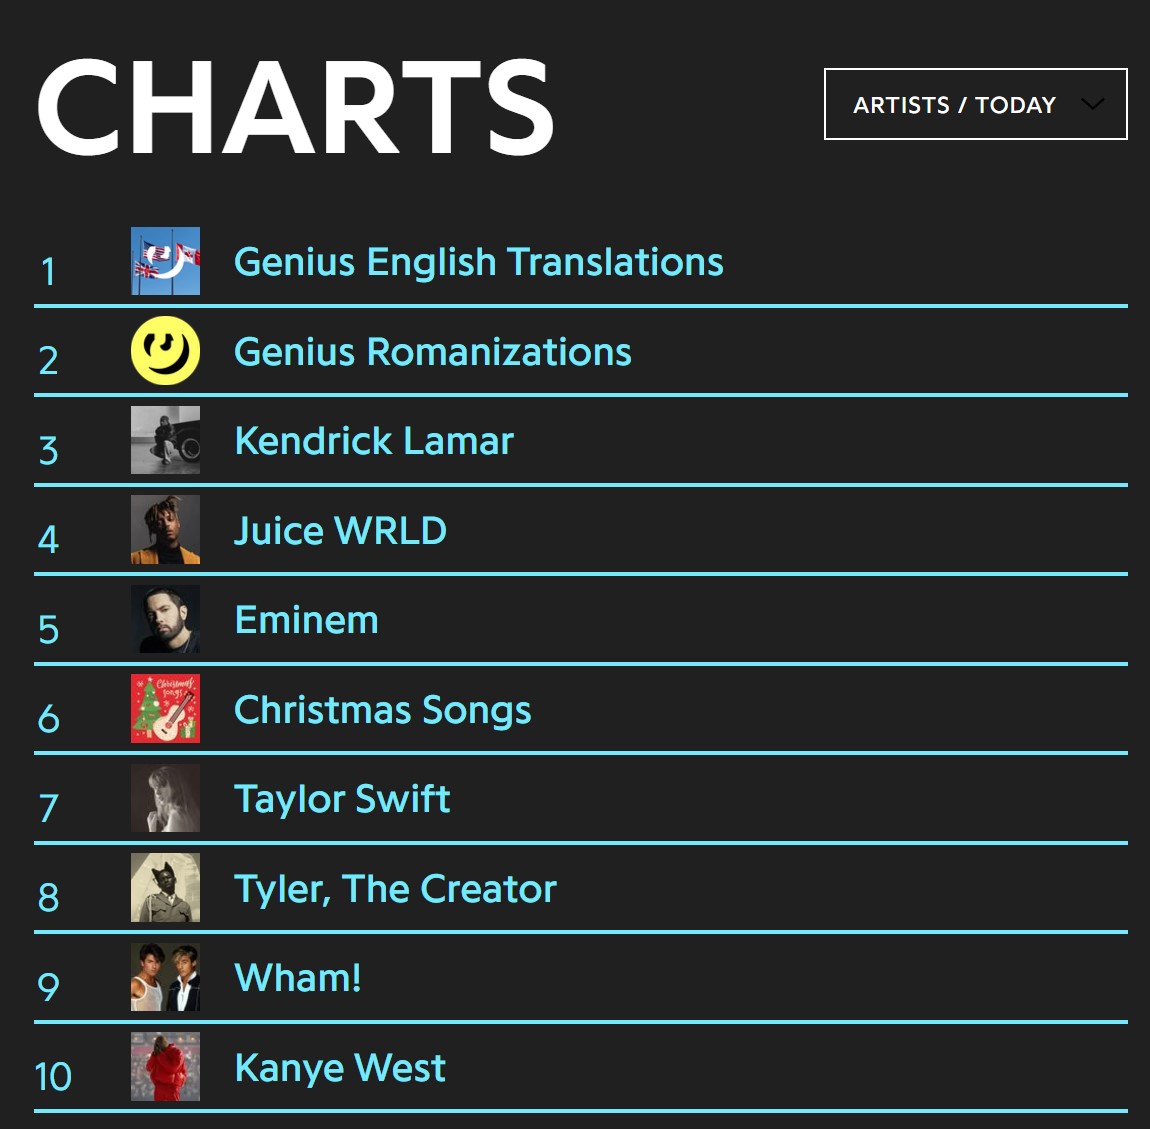Click the chevron beside ARTISTS / TODAY
Viewport: 1150px width, 1129px height.
click(x=1093, y=104)
